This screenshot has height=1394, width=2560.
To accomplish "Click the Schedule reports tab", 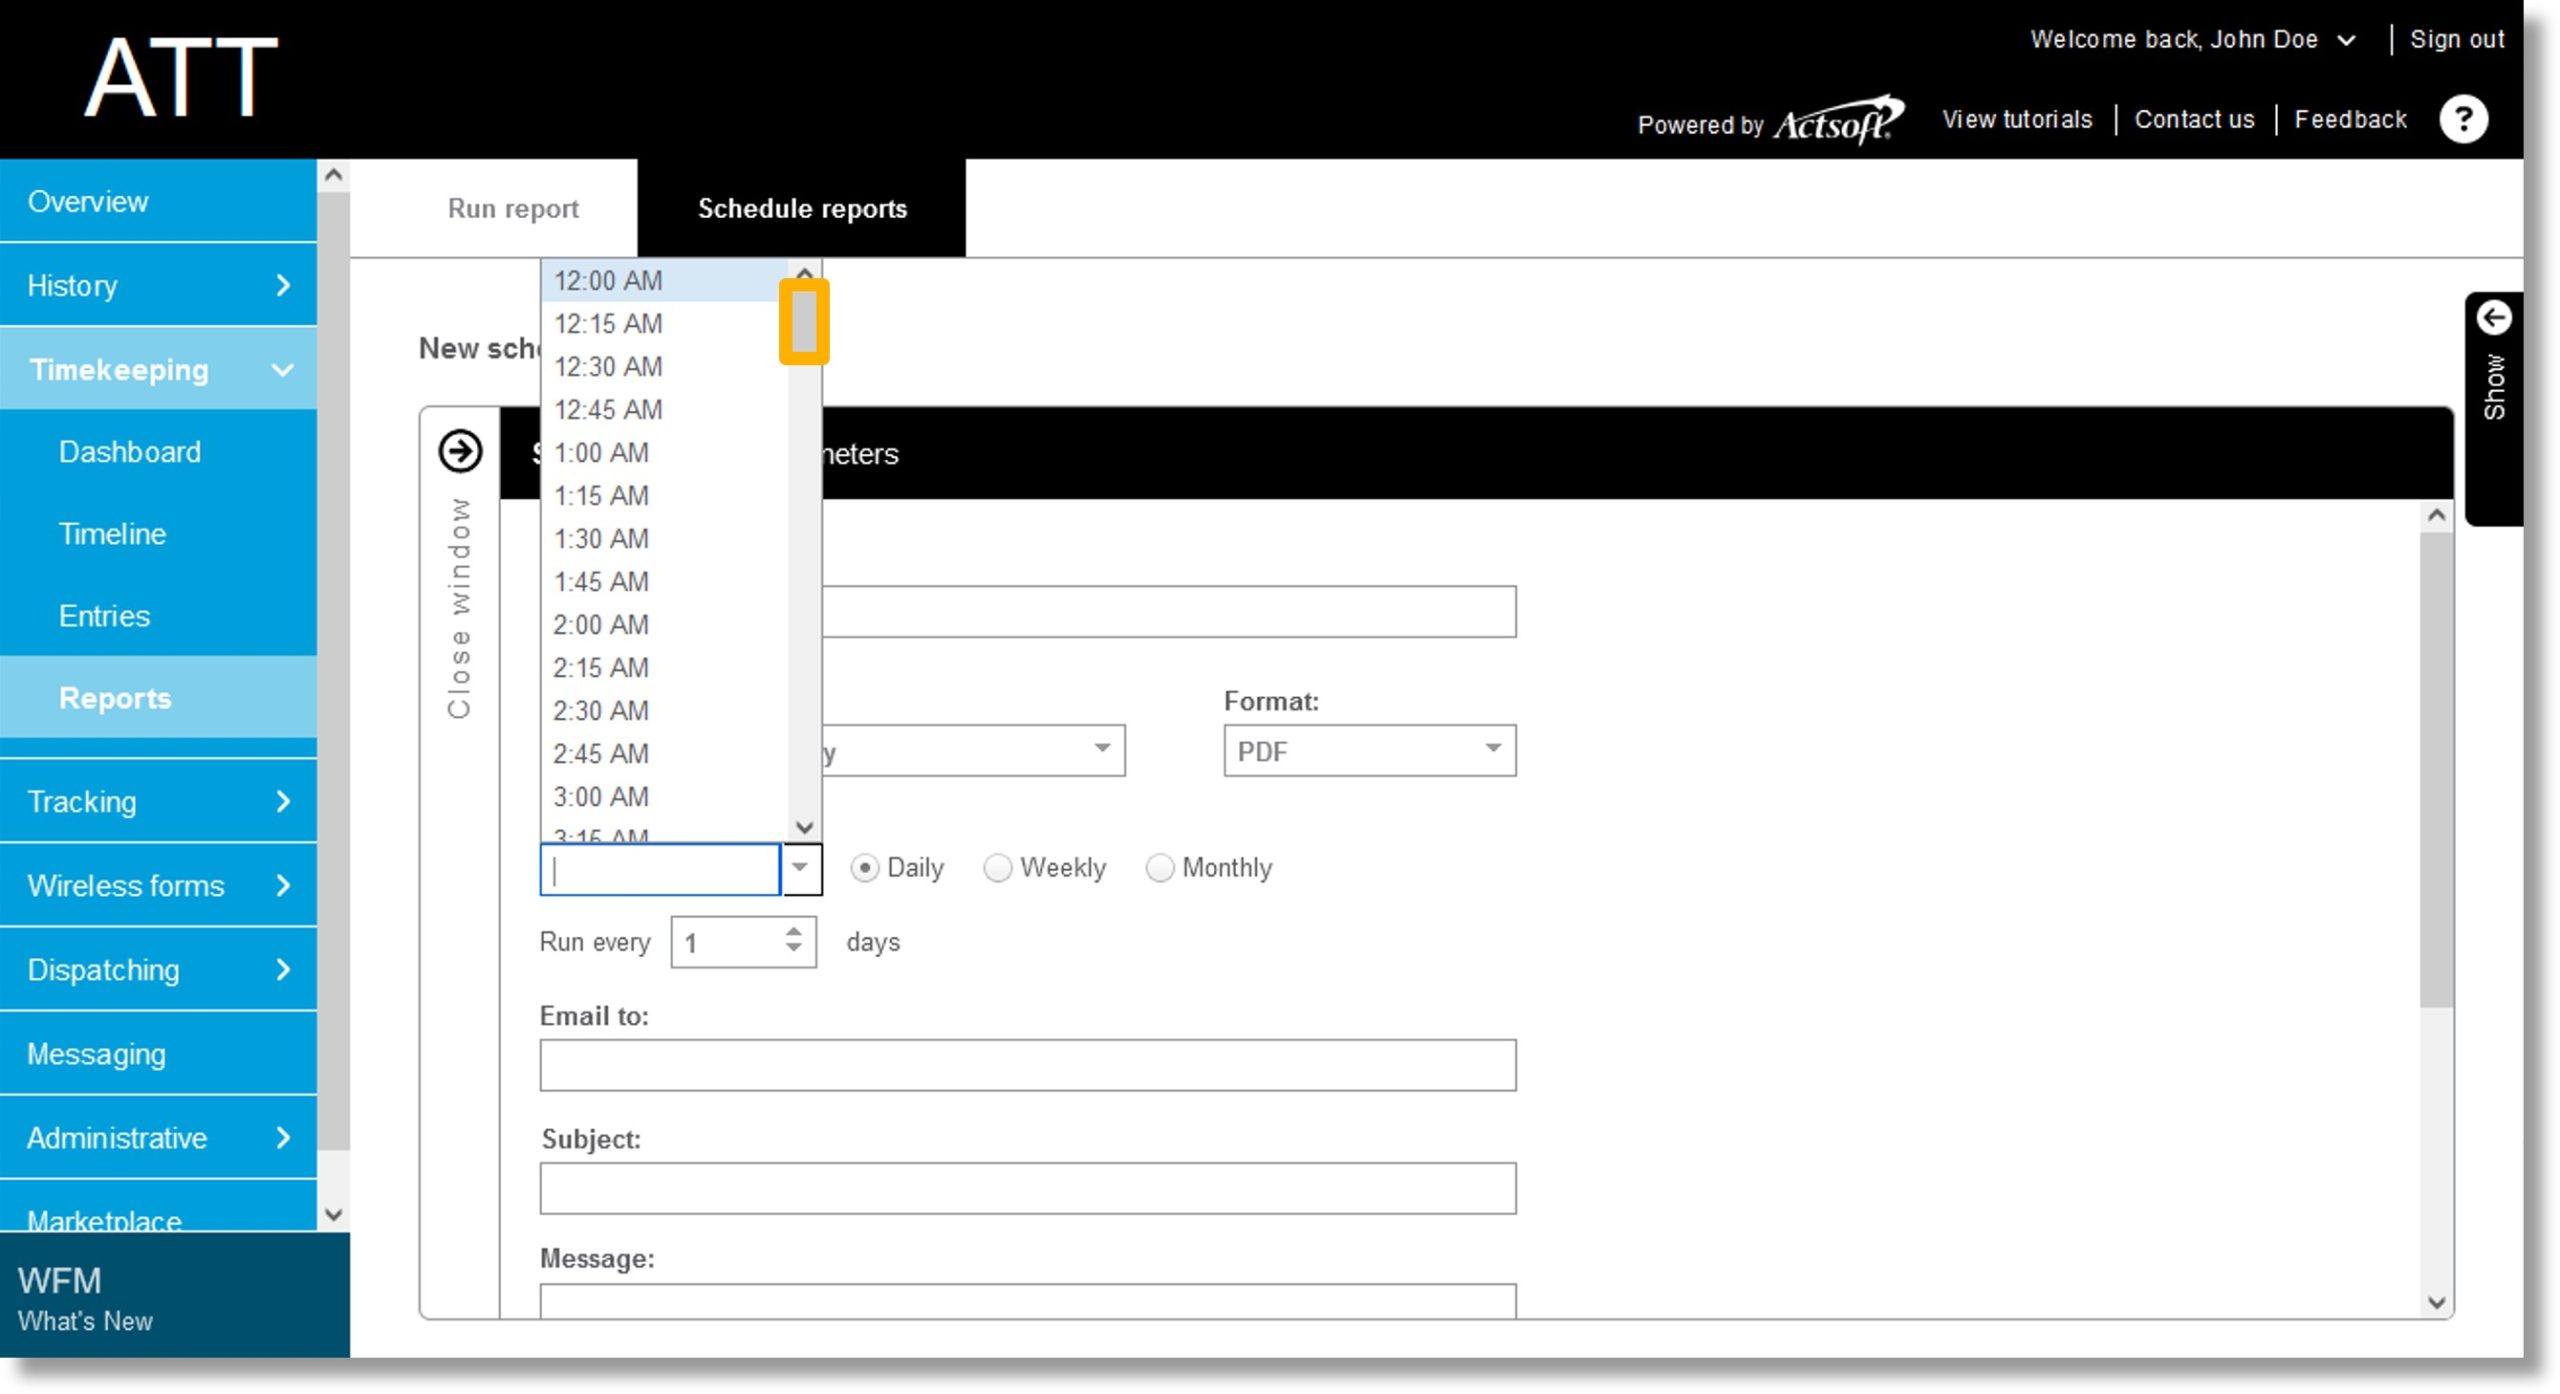I will (801, 208).
